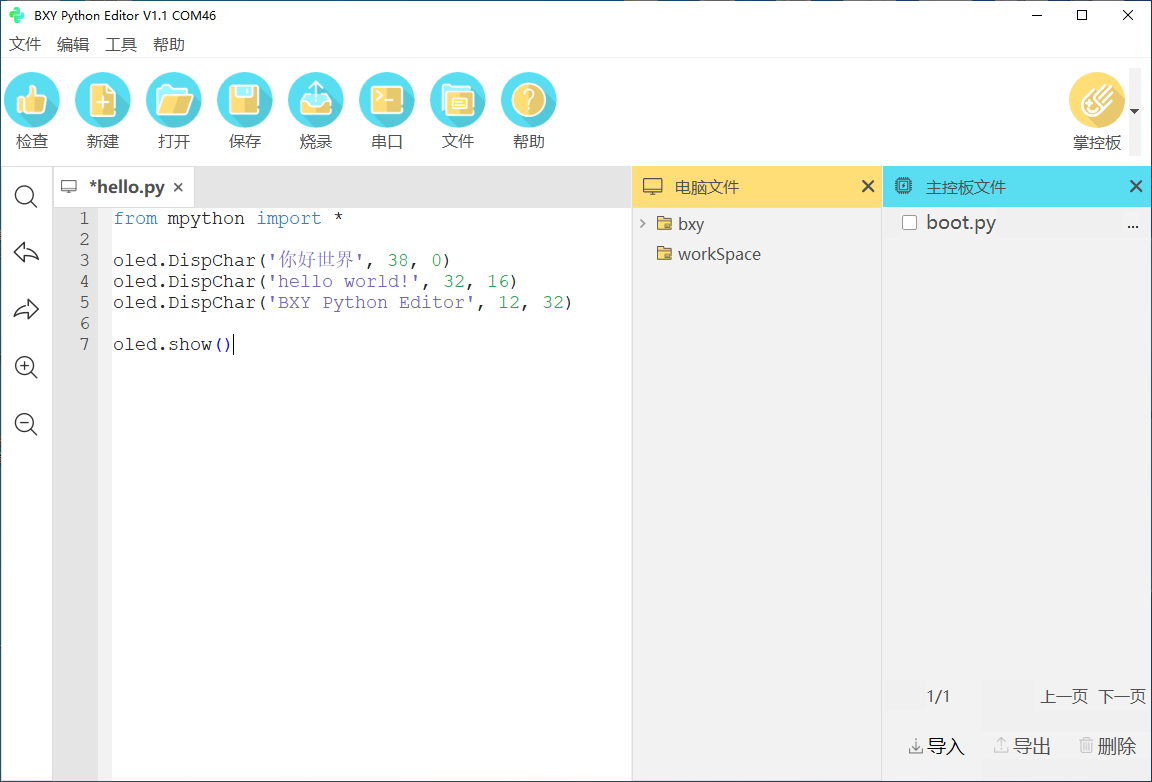Maximize the BXY Python Editor window
The height and width of the screenshot is (782, 1152).
(x=1082, y=15)
